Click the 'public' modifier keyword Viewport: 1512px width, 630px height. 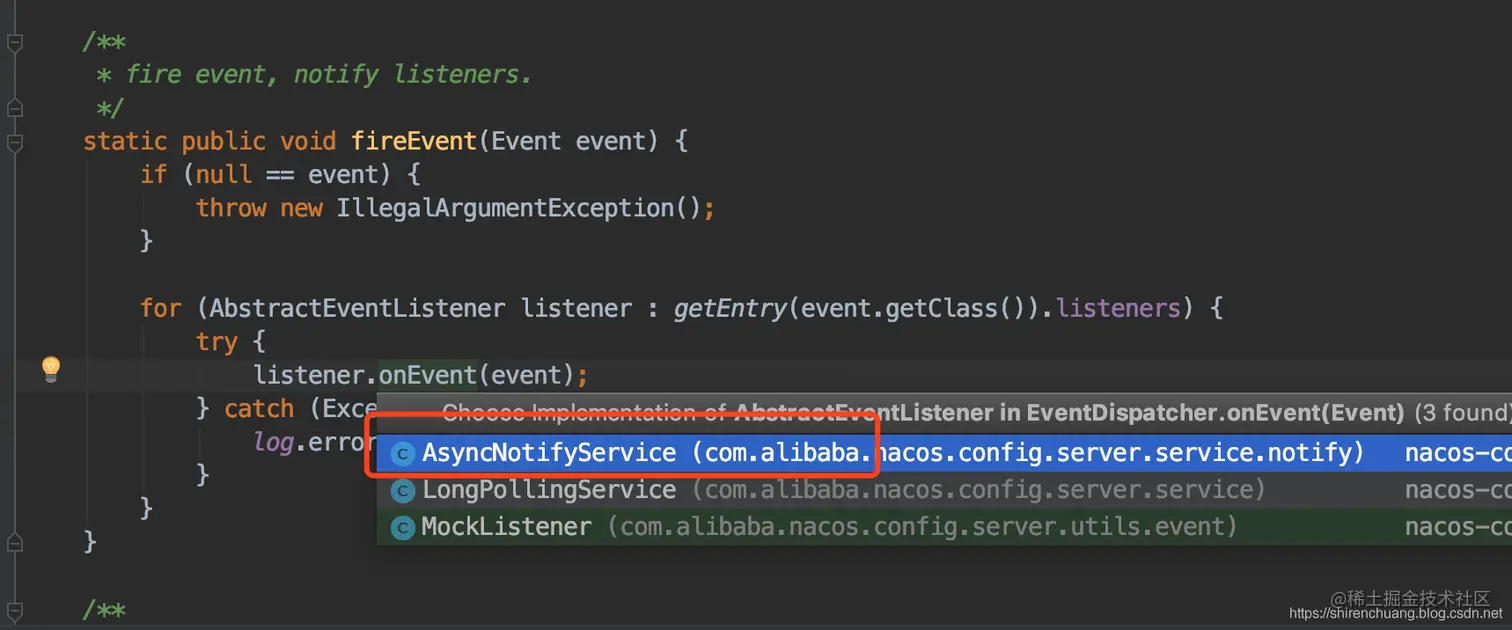[223, 141]
